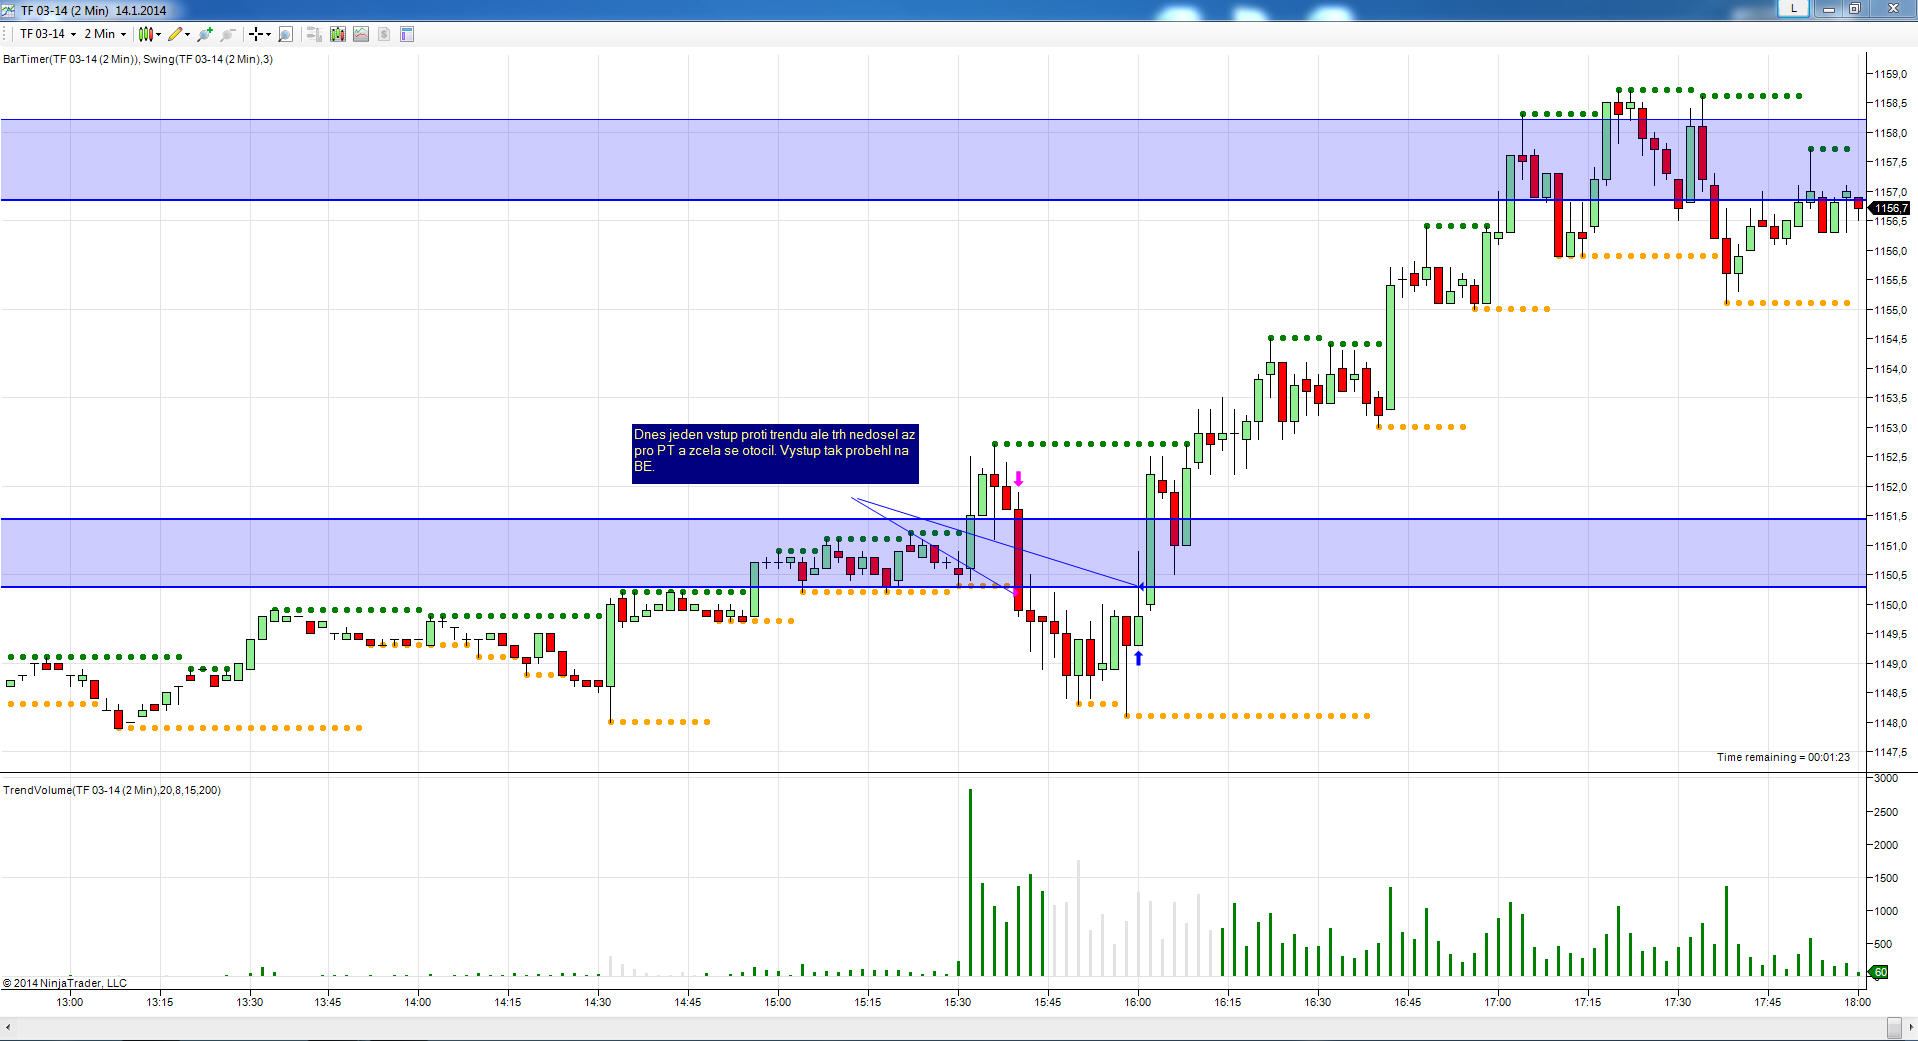Select the pencil drawing tools icon
1918x1041 pixels.
tap(175, 34)
